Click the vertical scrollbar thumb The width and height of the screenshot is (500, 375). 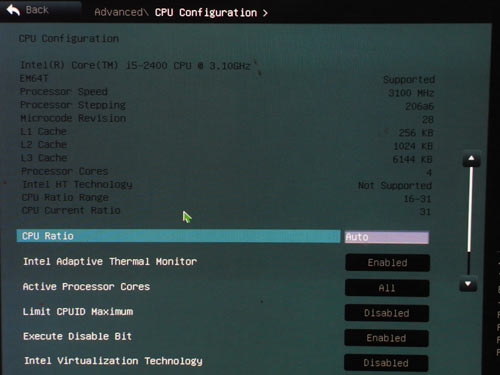pyautogui.click(x=470, y=209)
